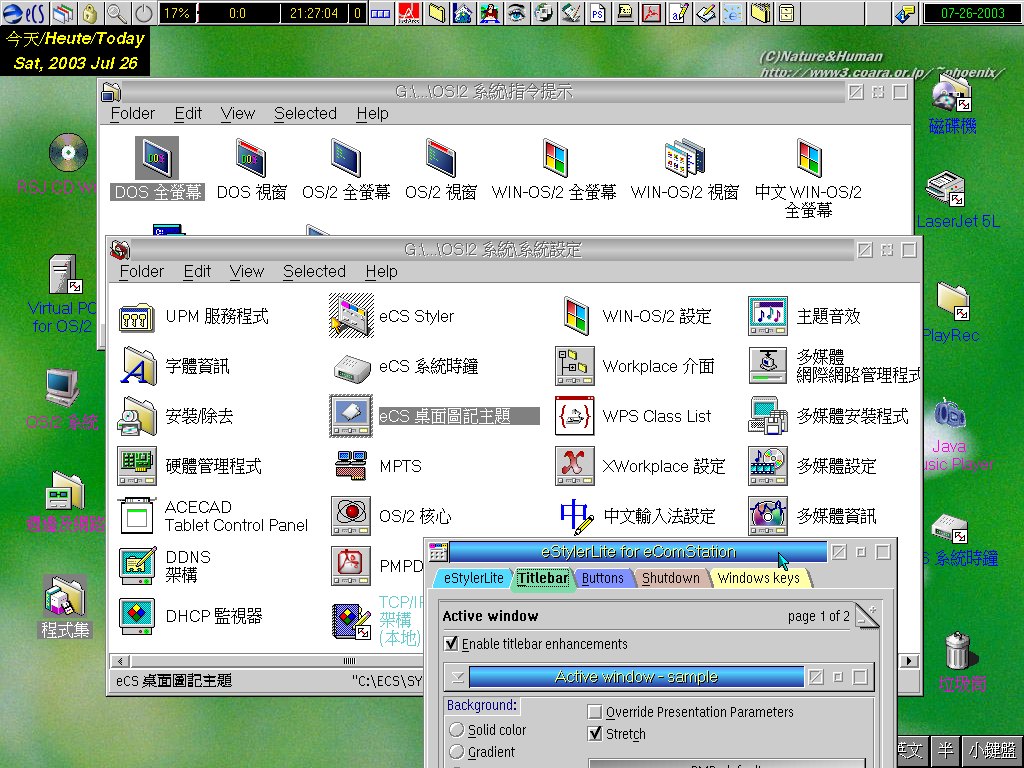Select the eCS 桌面圖記主題 icon
This screenshot has height=768, width=1024.
351,416
